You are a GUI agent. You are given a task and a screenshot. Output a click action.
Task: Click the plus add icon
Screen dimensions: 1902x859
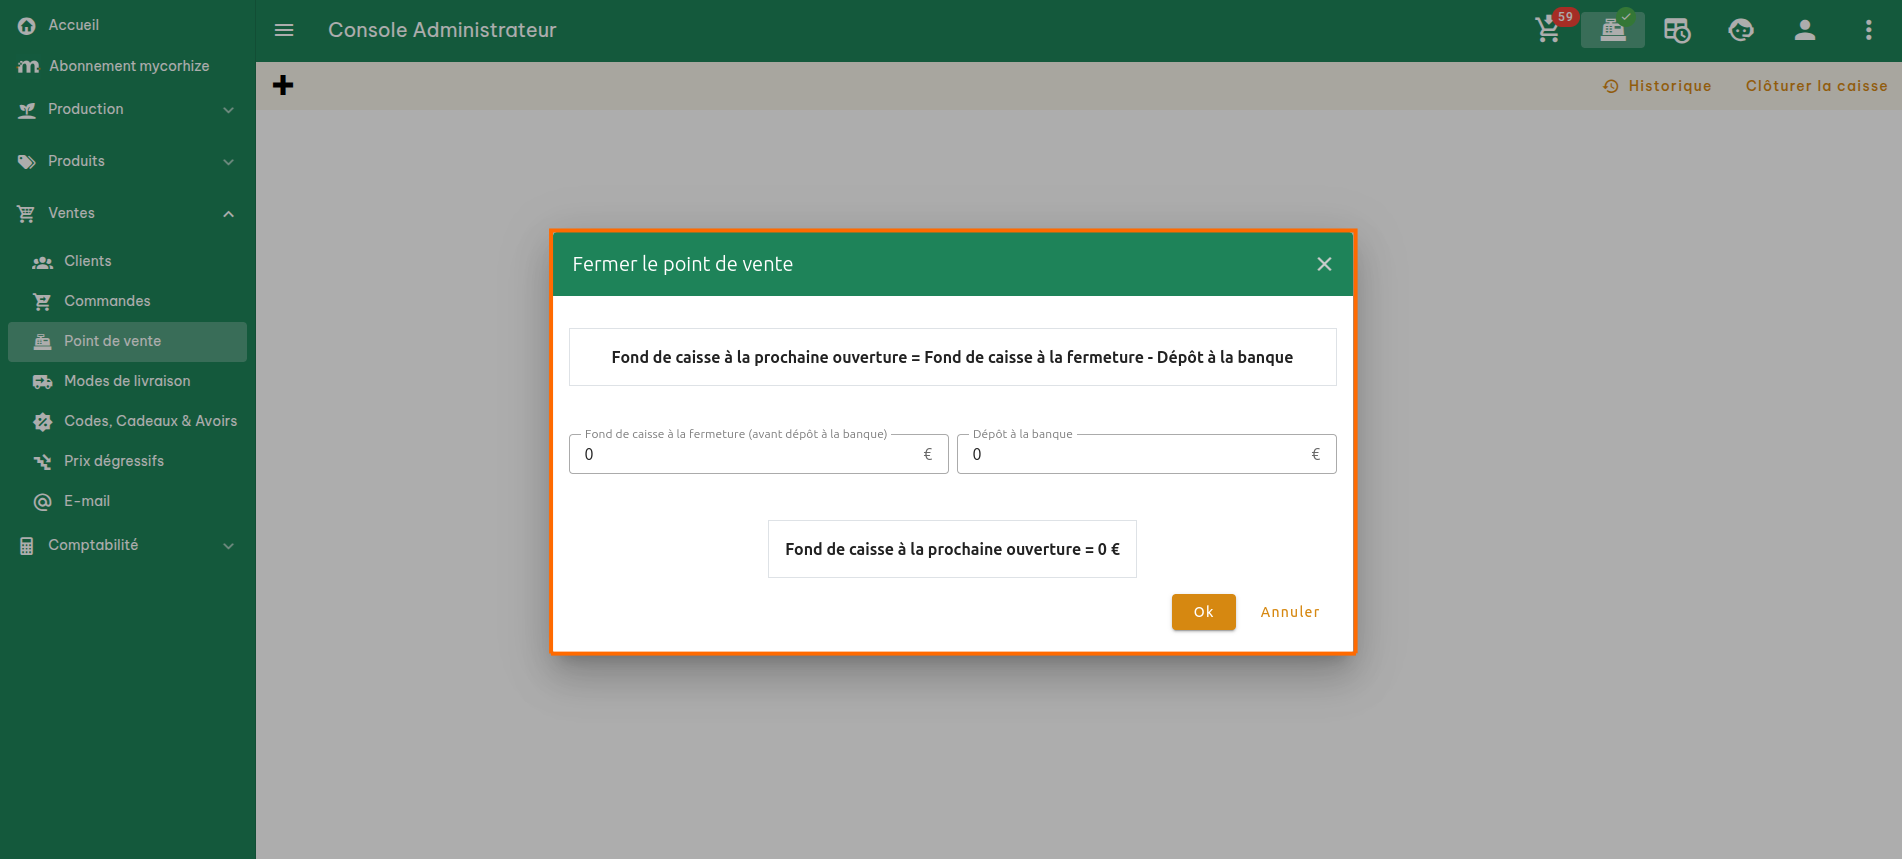[283, 85]
